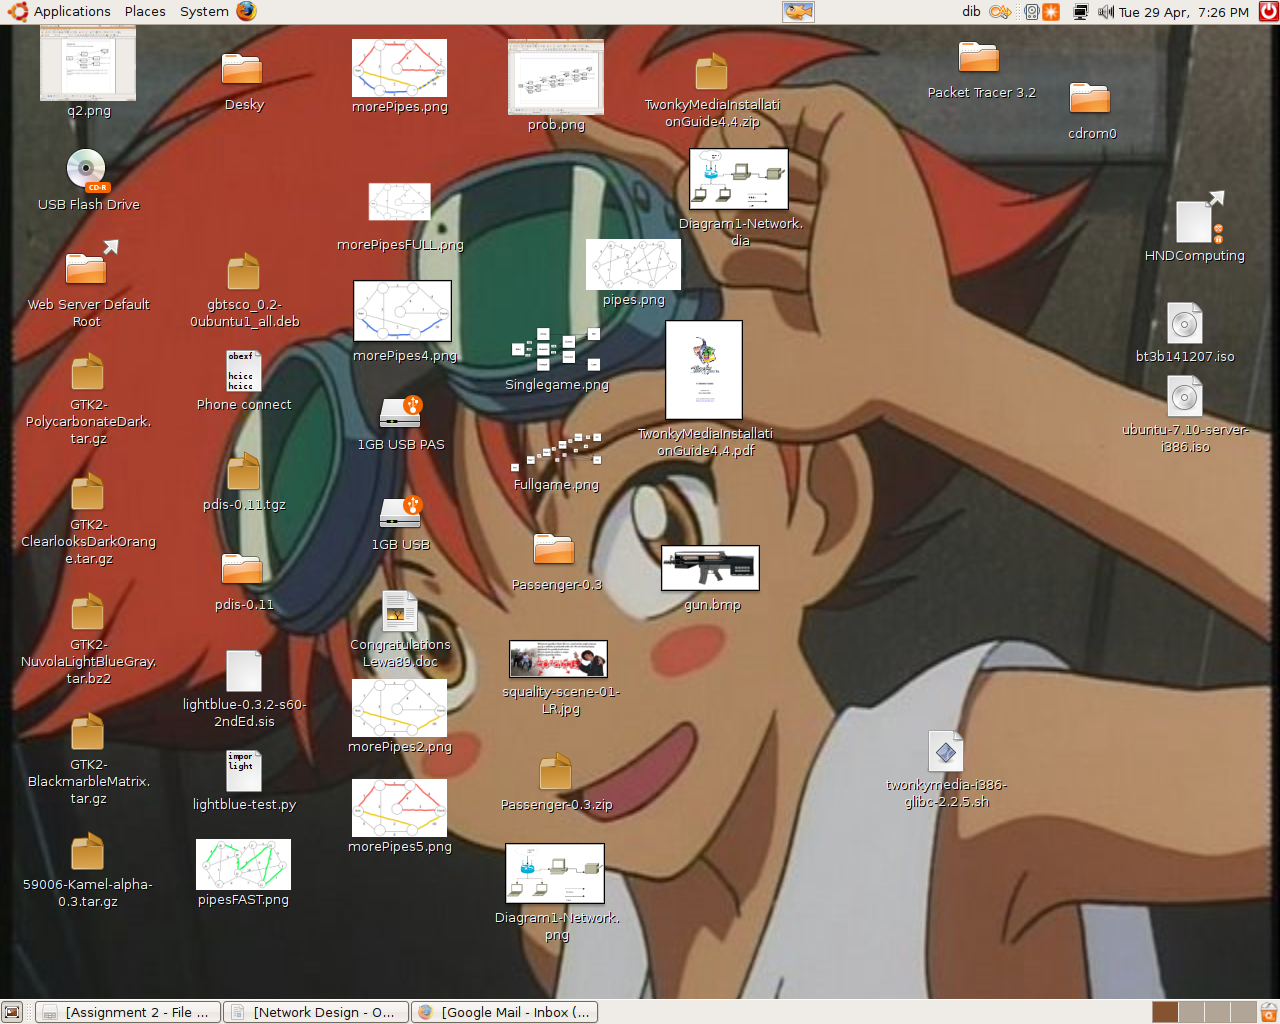Select GTK2-PolycarbonateDark.tar.gz archive
The image size is (1280, 1024).
(87, 372)
